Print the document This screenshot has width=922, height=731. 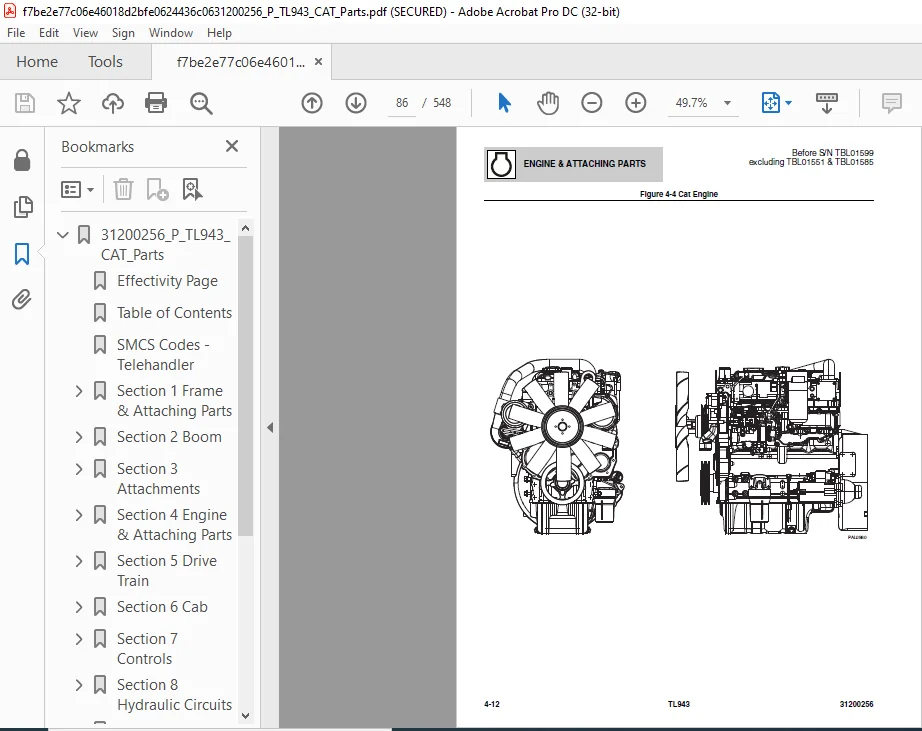point(156,104)
